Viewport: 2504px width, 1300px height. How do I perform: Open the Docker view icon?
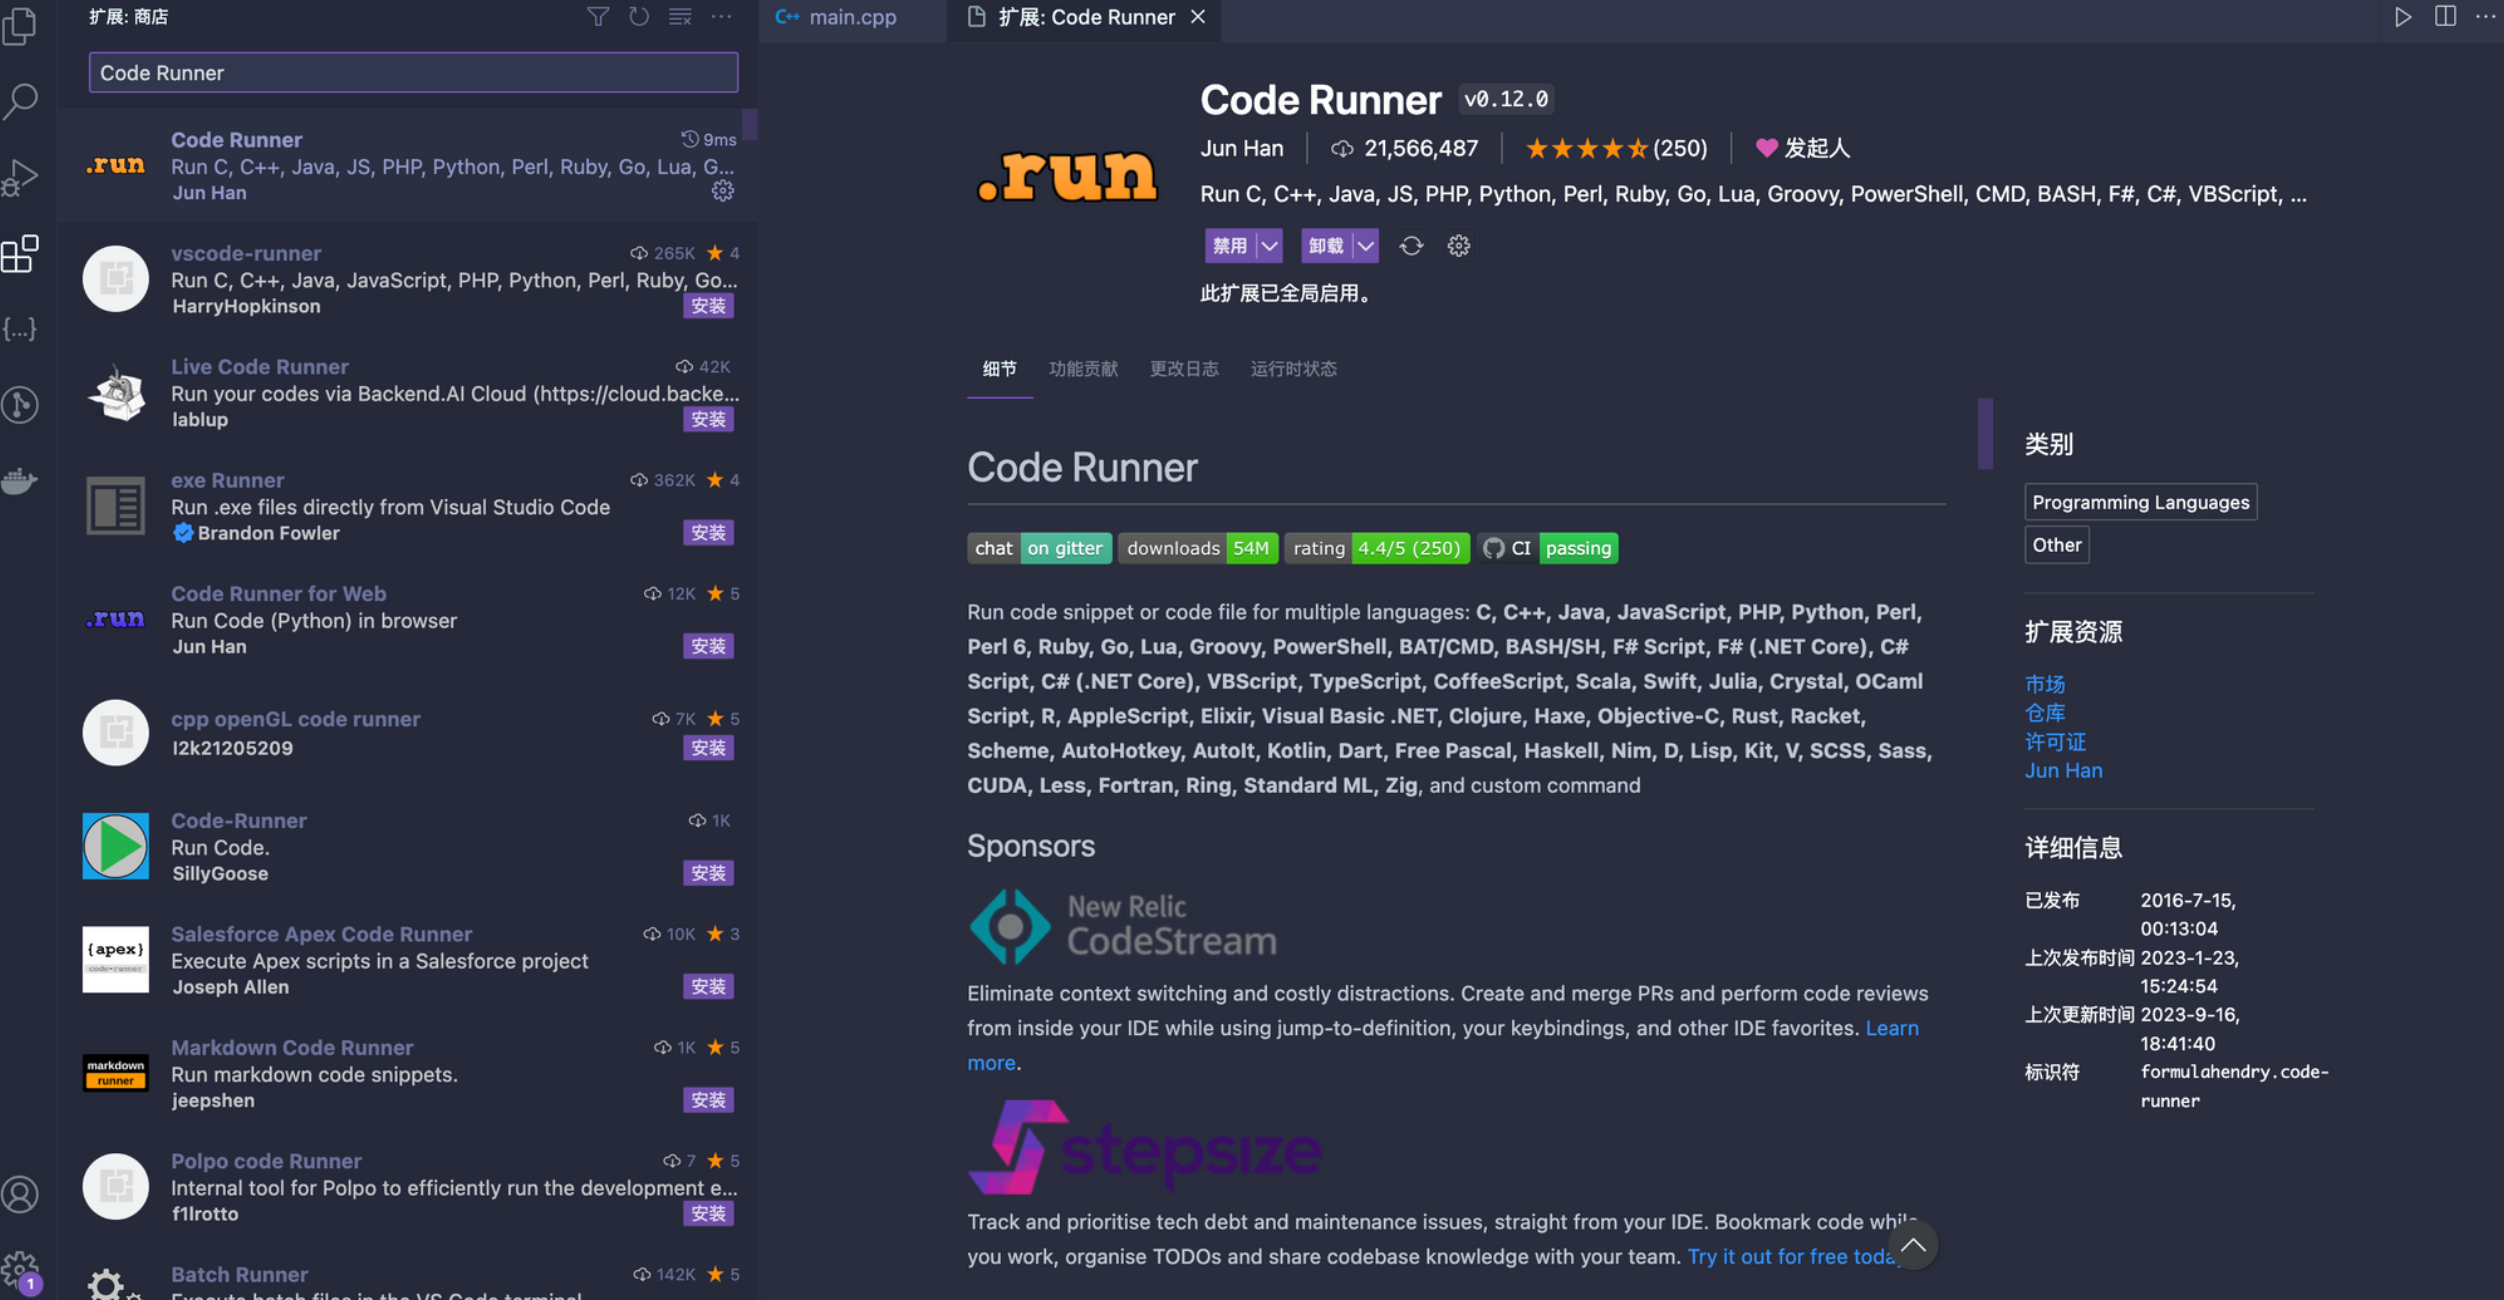(20, 481)
